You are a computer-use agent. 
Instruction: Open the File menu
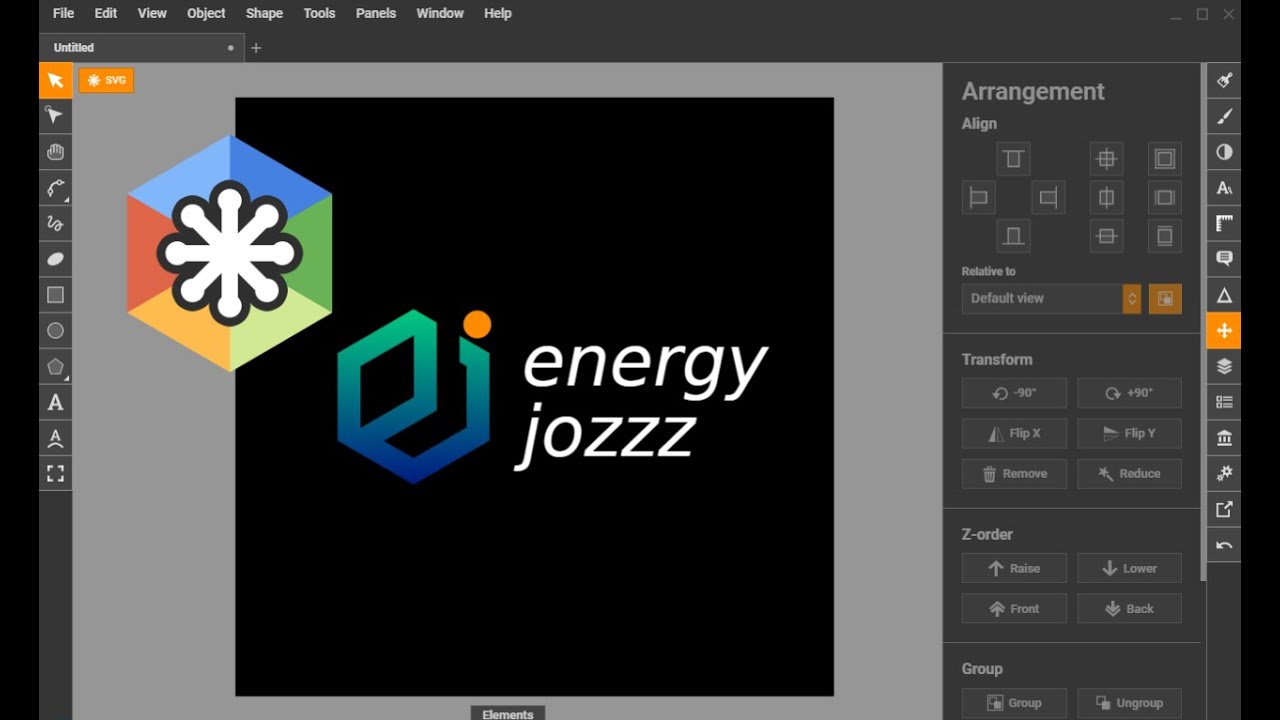click(x=63, y=13)
